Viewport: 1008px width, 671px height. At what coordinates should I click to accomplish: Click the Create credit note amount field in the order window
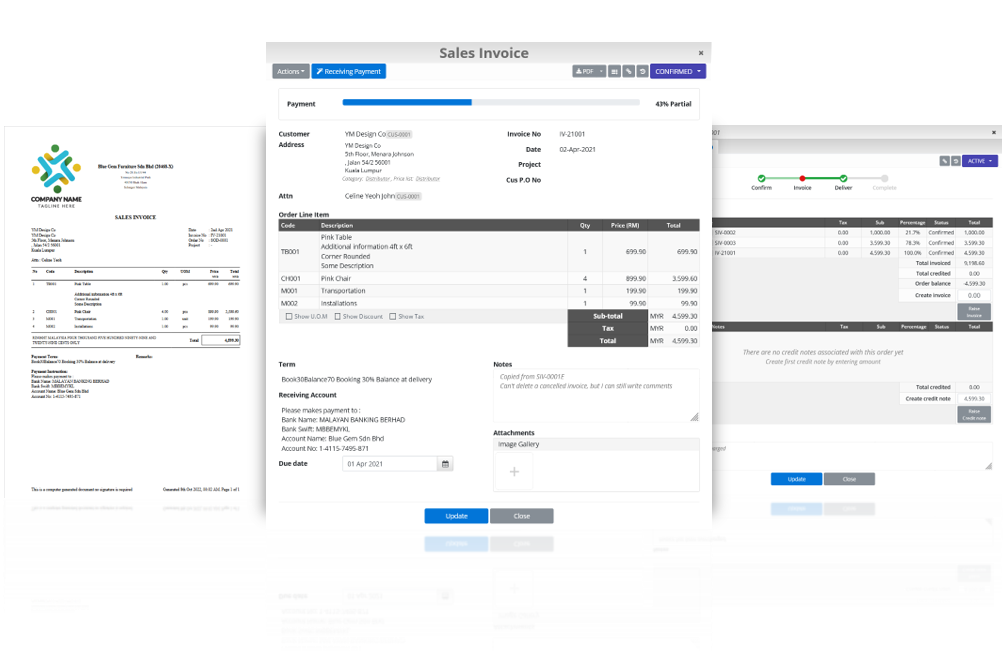click(x=975, y=398)
